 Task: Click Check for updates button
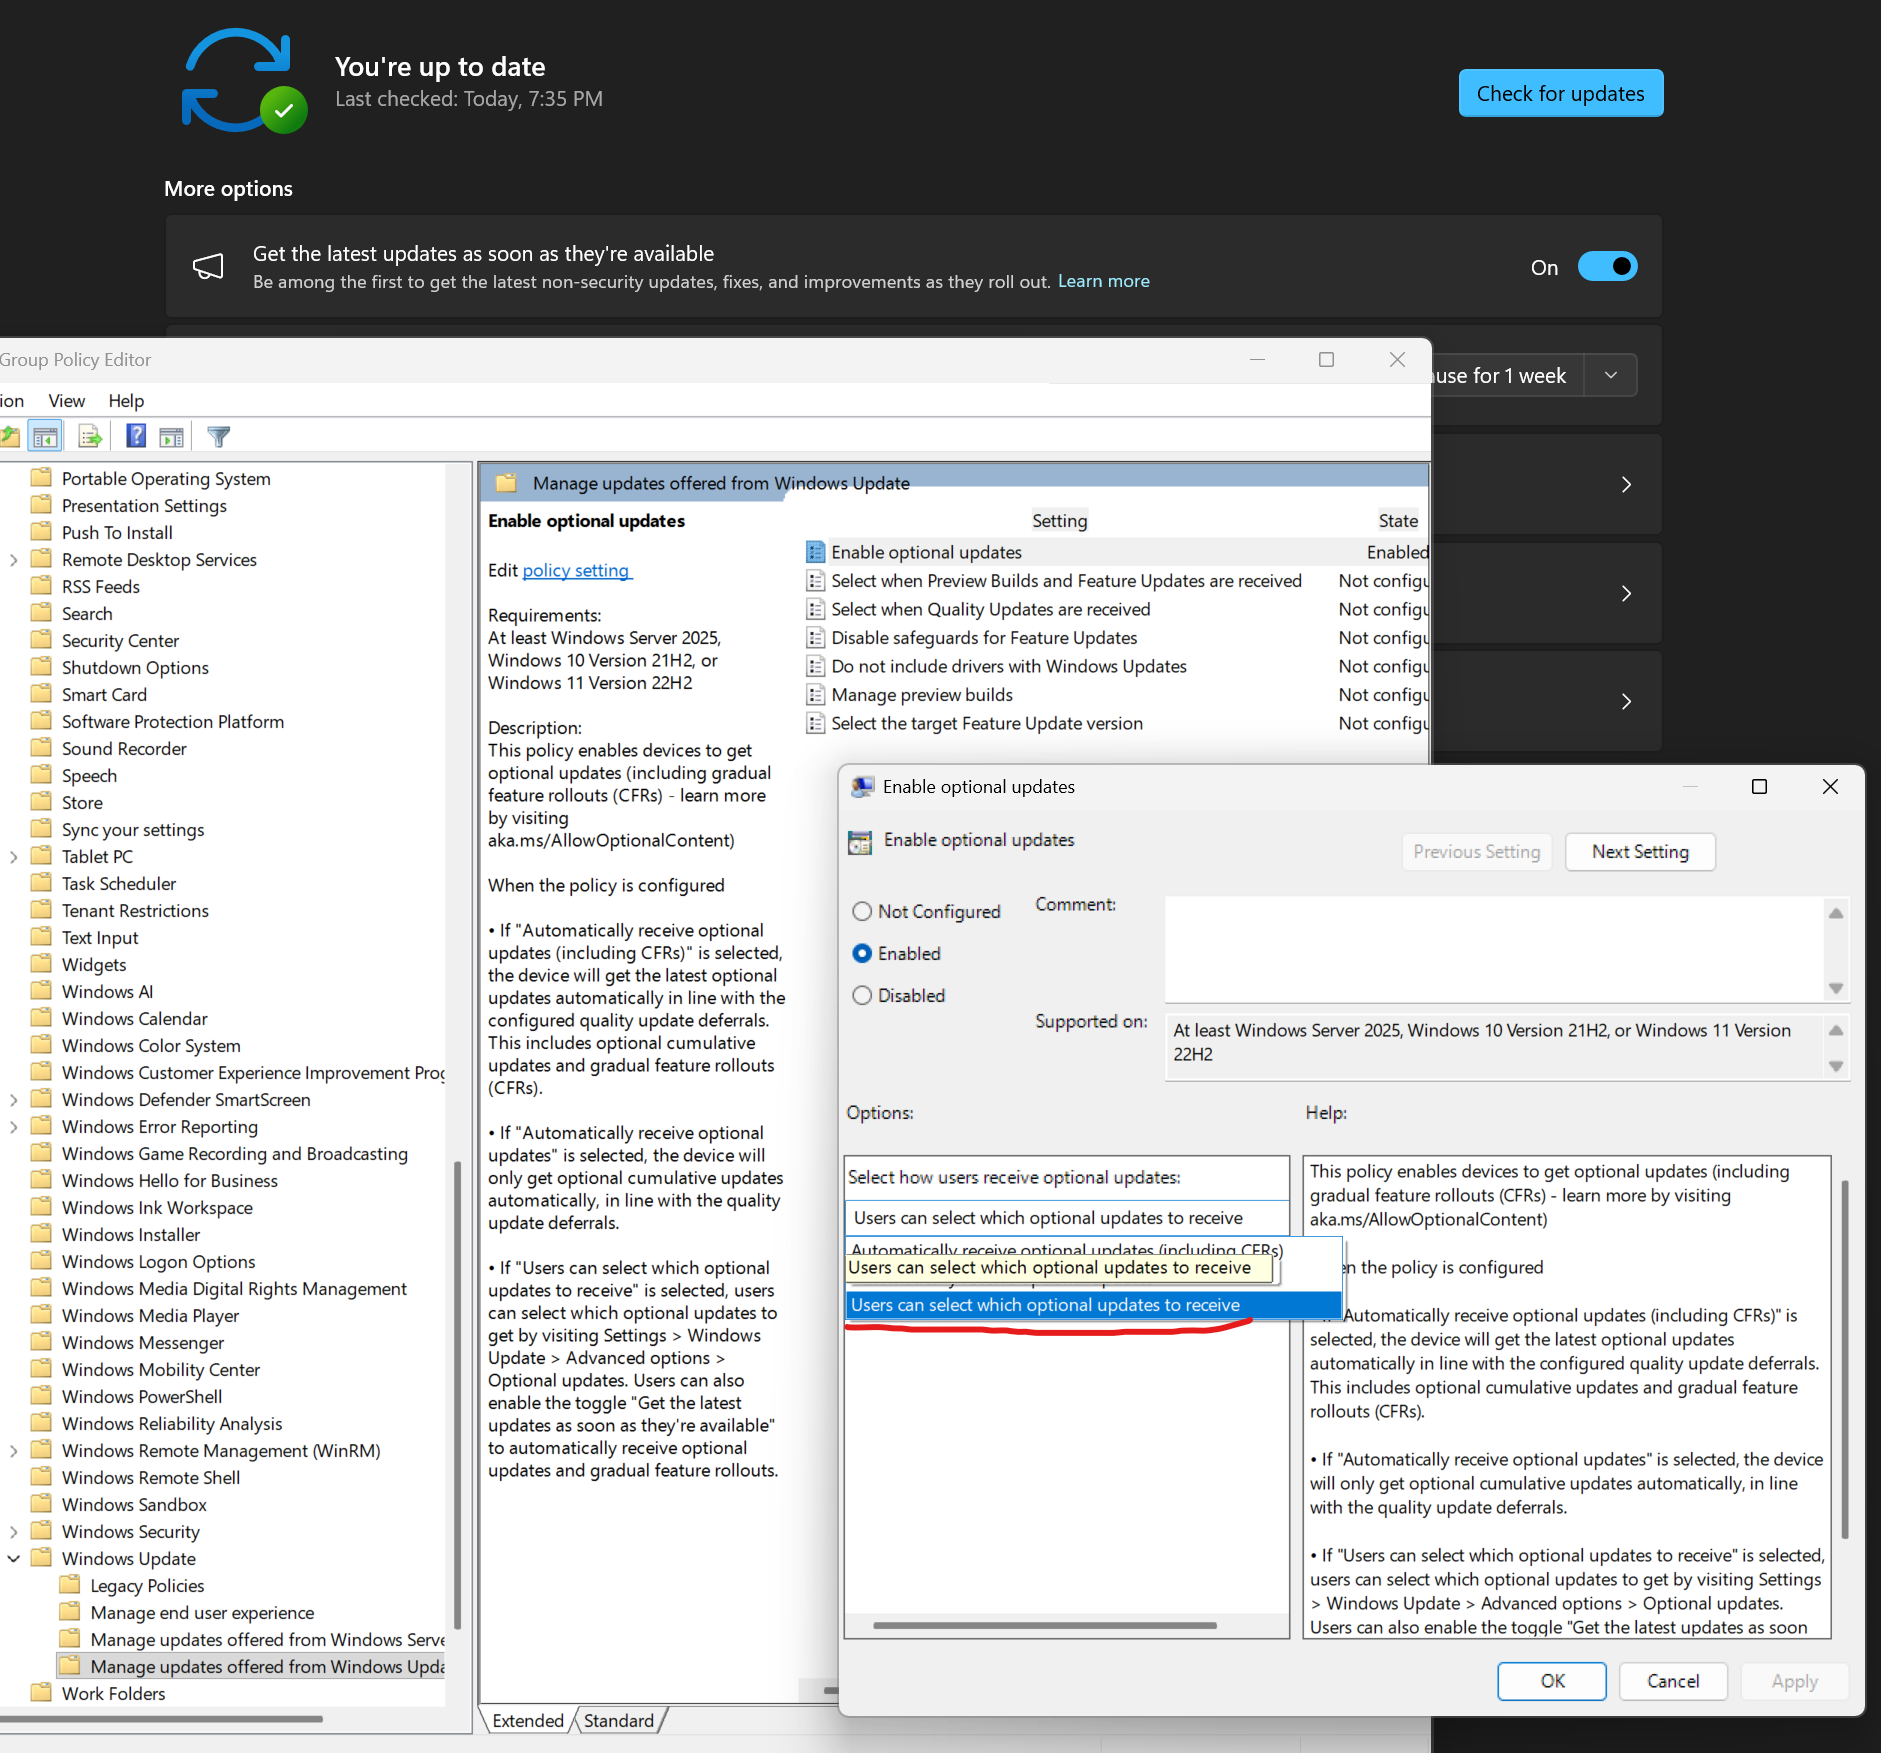pos(1560,93)
